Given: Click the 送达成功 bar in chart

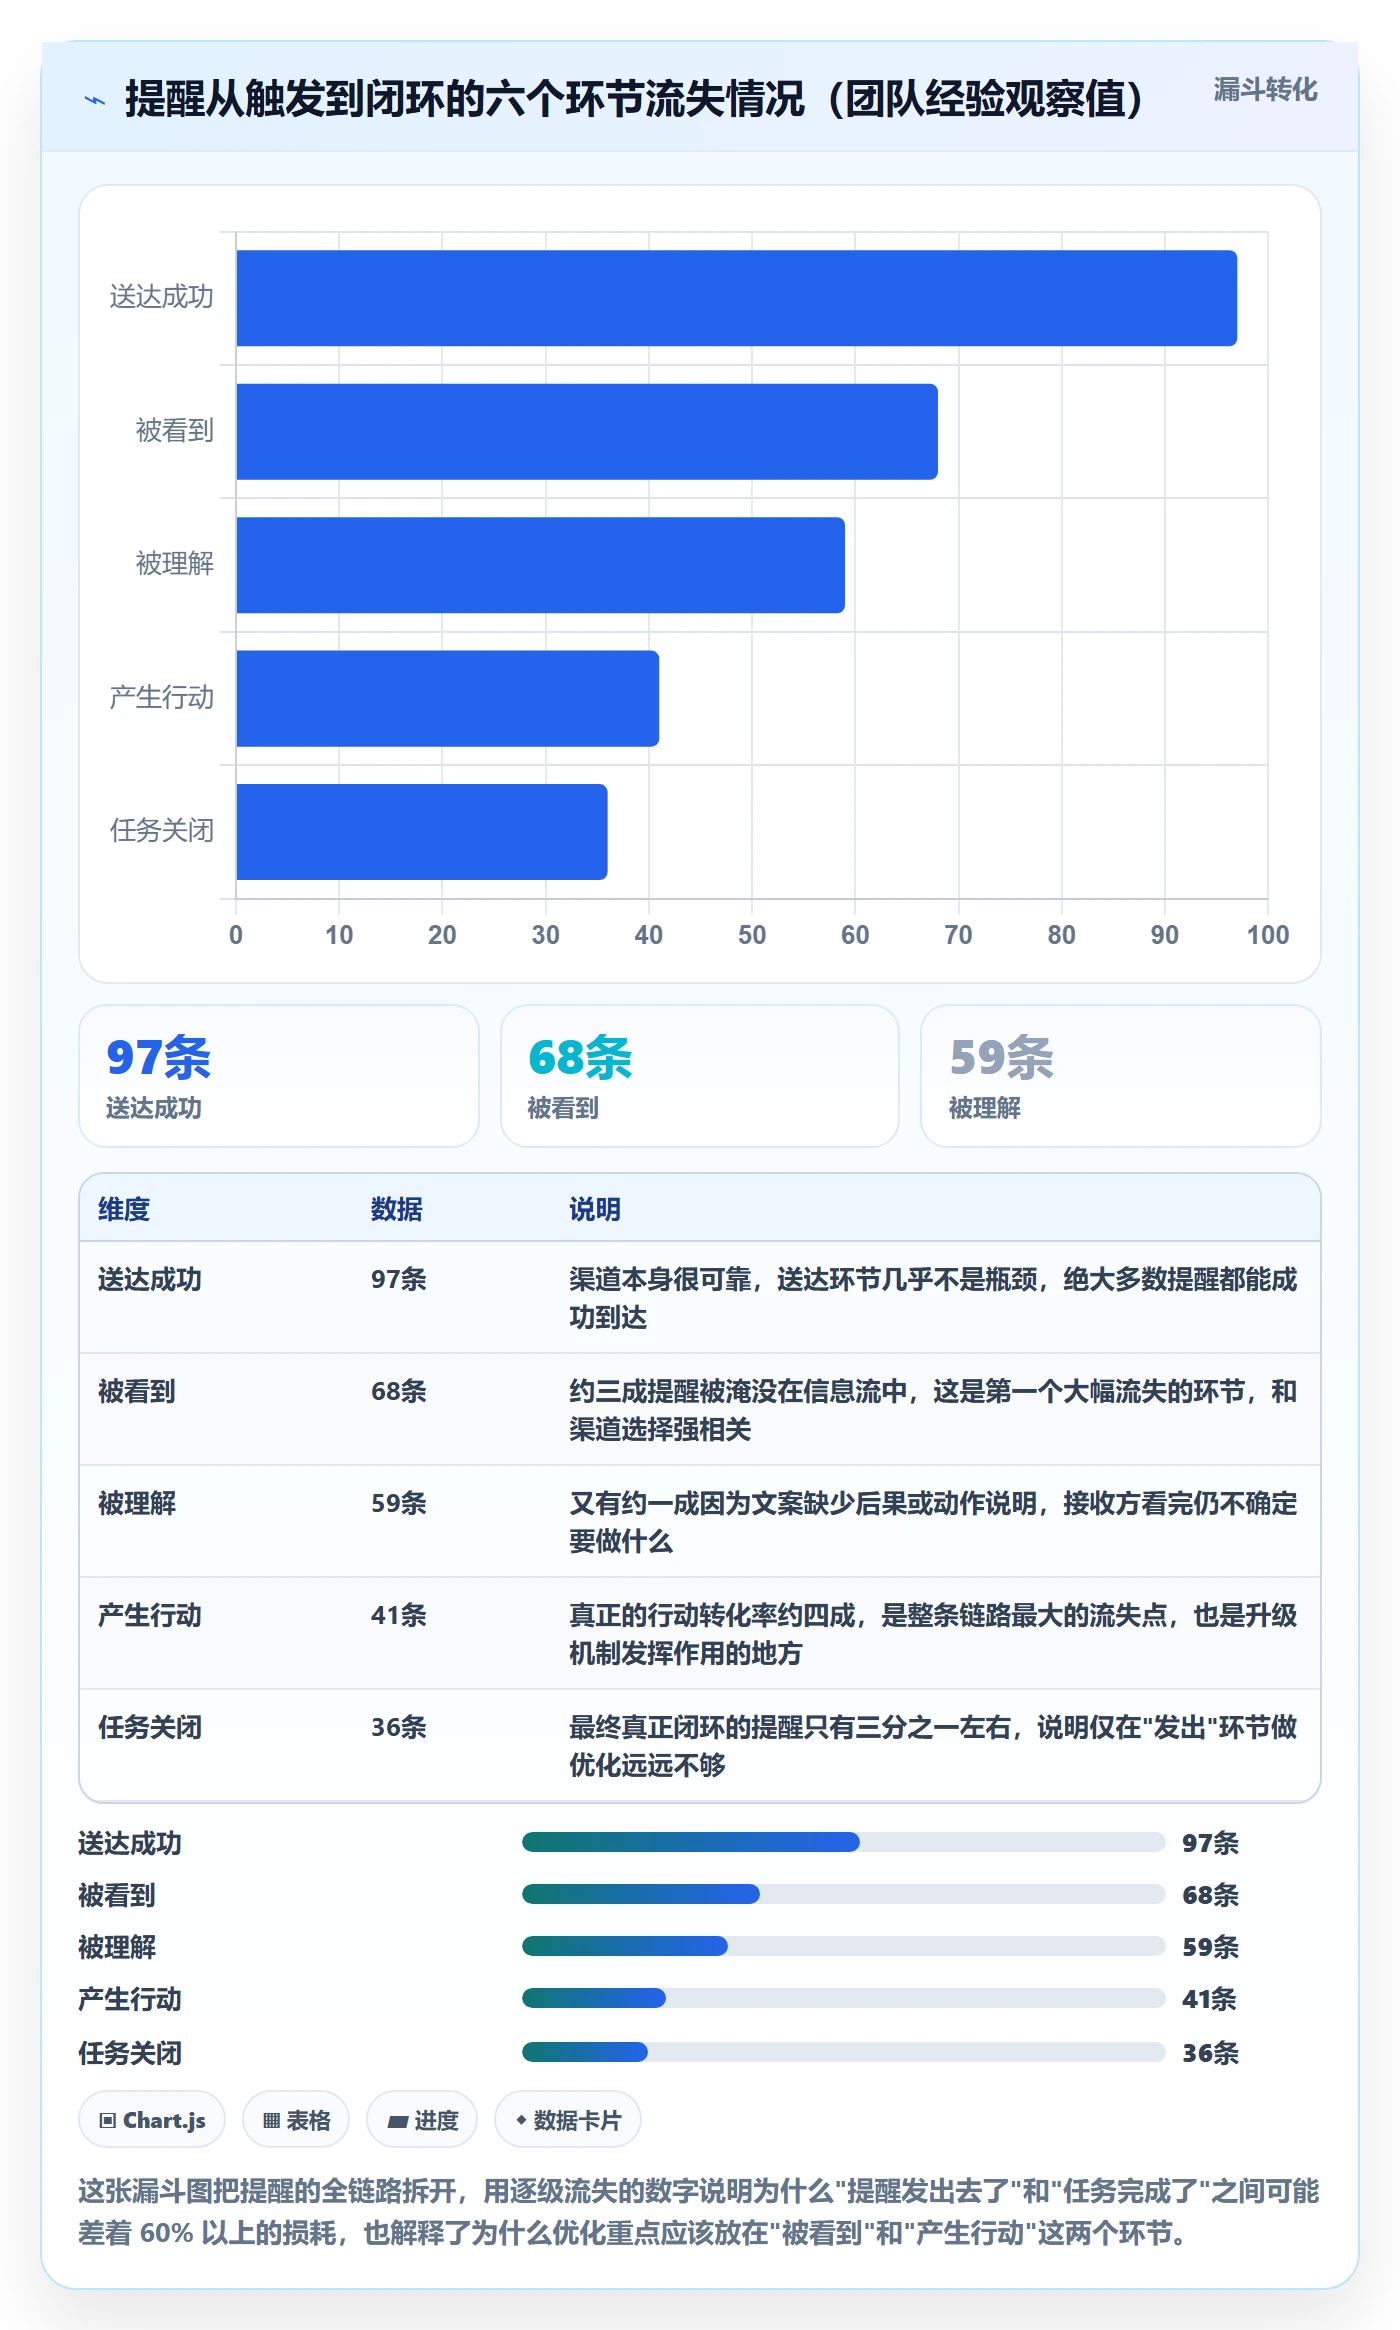Looking at the screenshot, I should pyautogui.click(x=737, y=298).
